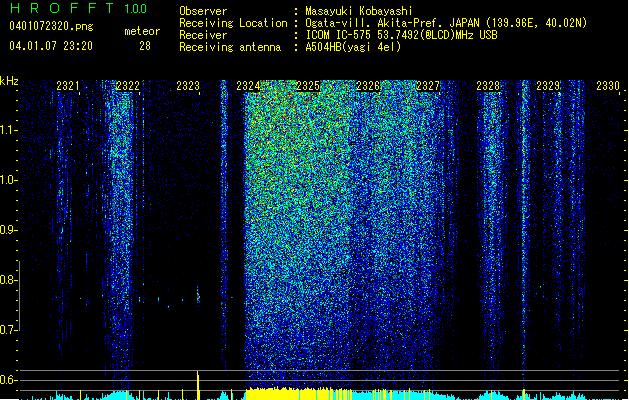Click the 2327 time marker
This screenshot has height=400, width=629.
[428, 86]
